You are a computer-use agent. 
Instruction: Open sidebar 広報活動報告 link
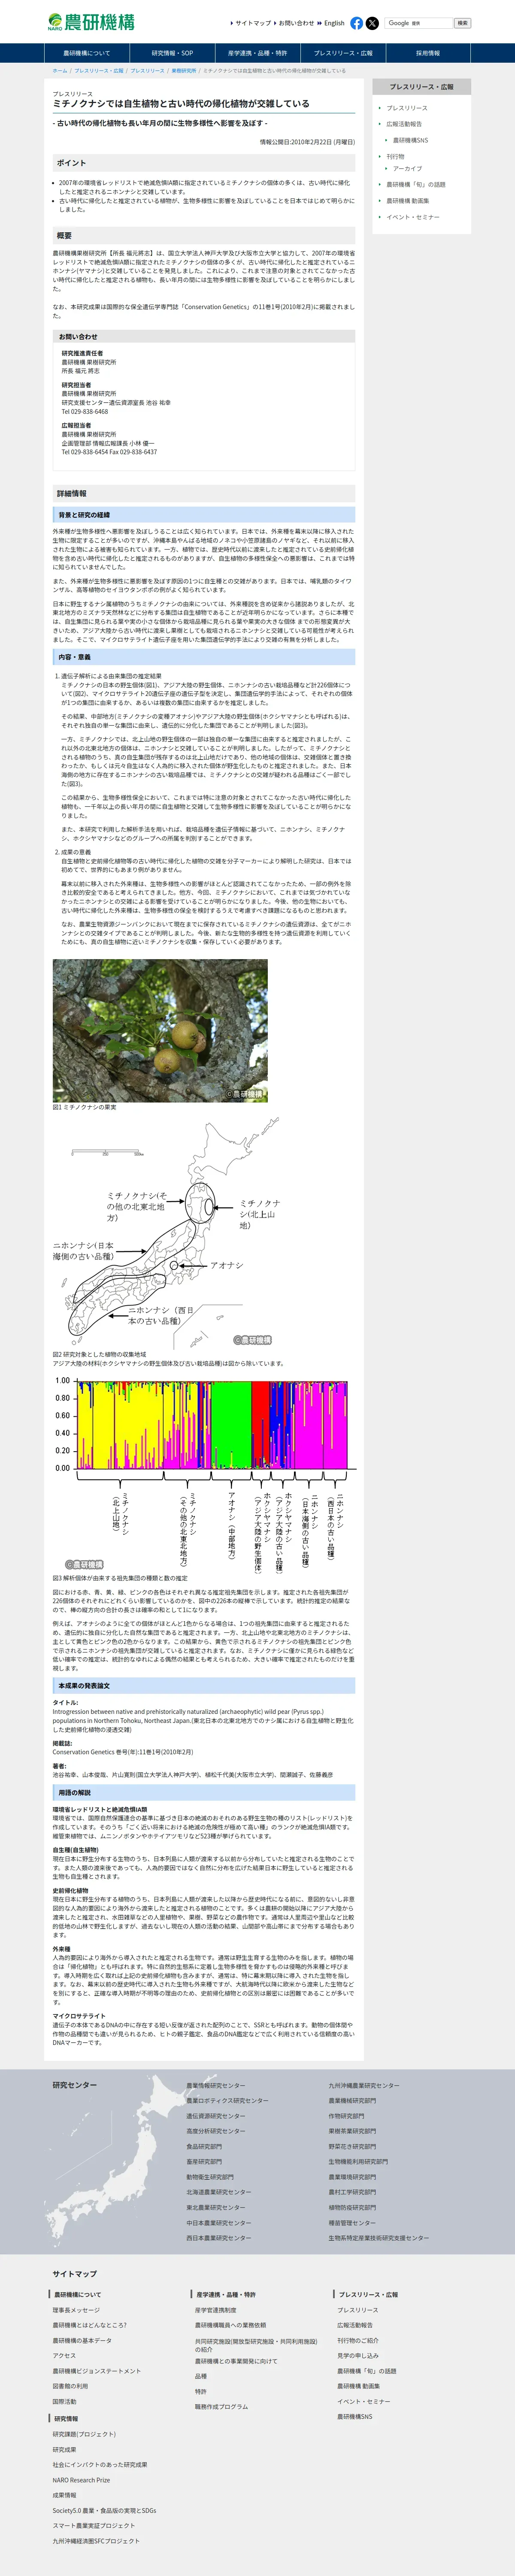404,124
